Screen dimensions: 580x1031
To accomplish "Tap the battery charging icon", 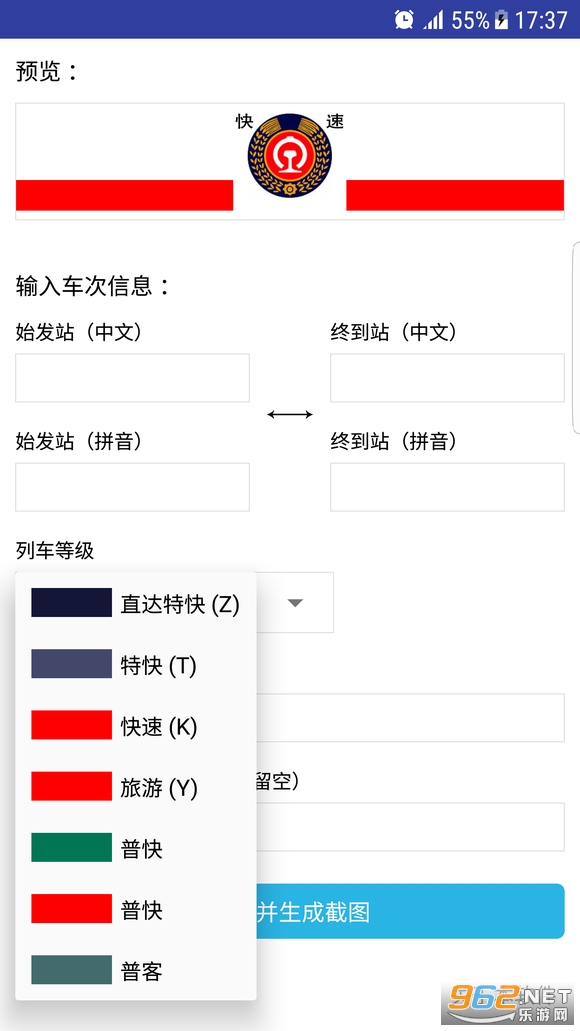I will [x=501, y=20].
